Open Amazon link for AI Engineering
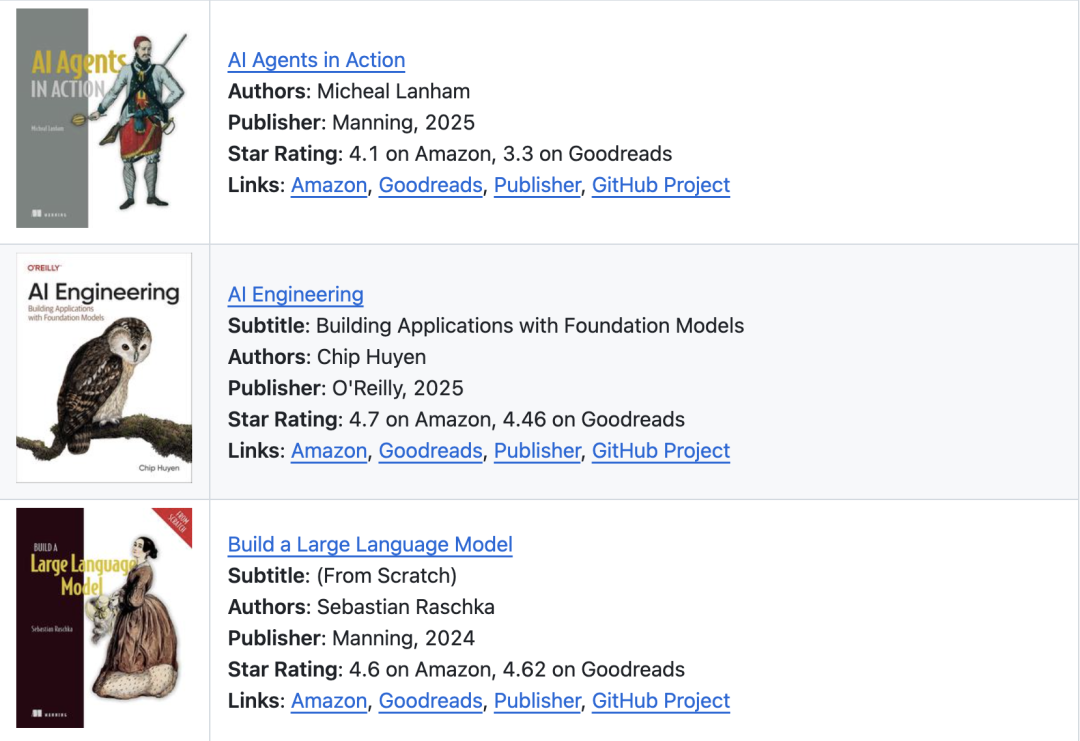Viewport: 1080px width, 741px height. click(x=329, y=451)
